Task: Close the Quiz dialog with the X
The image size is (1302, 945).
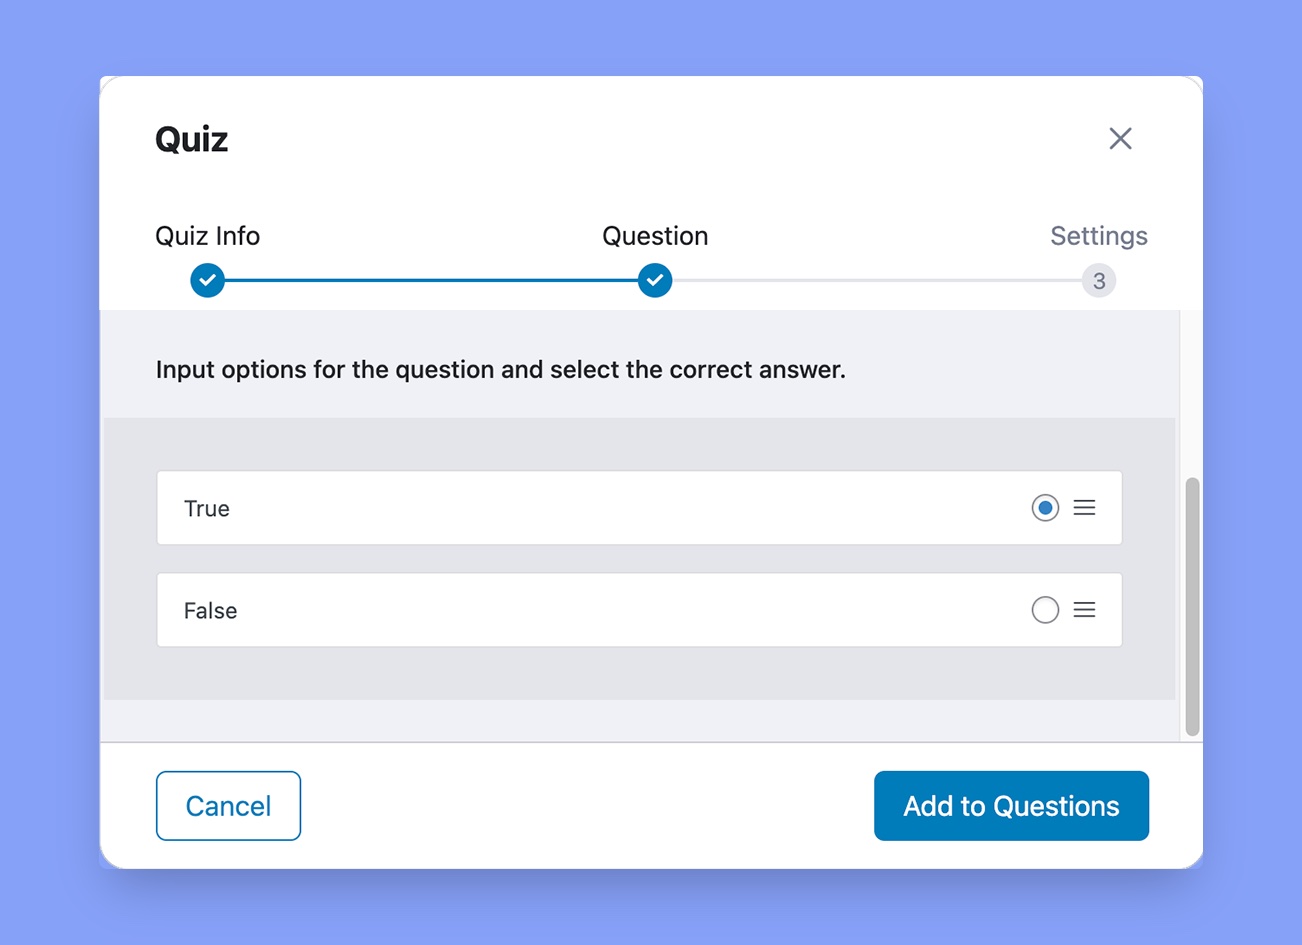Action: (x=1120, y=138)
